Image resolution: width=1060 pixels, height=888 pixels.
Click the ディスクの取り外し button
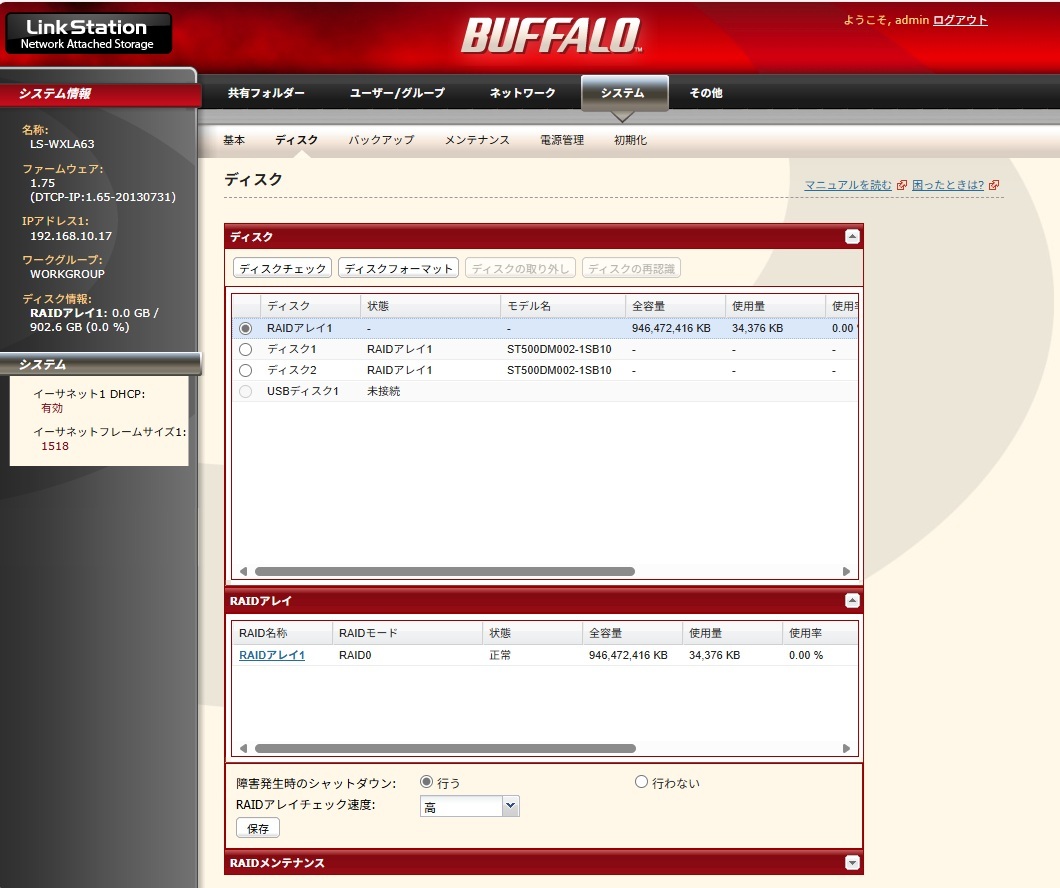(x=521, y=268)
